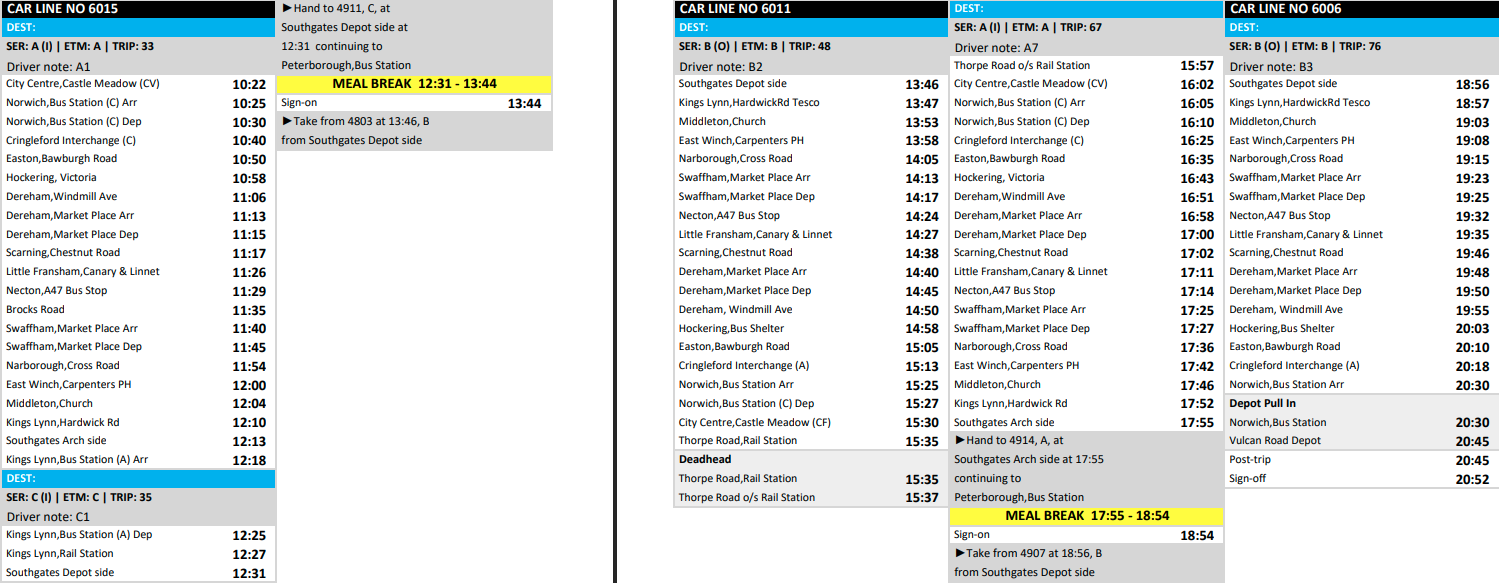Click the Post-trip 20:45 row
This screenshot has height=583, width=1499.
[x=1361, y=460]
